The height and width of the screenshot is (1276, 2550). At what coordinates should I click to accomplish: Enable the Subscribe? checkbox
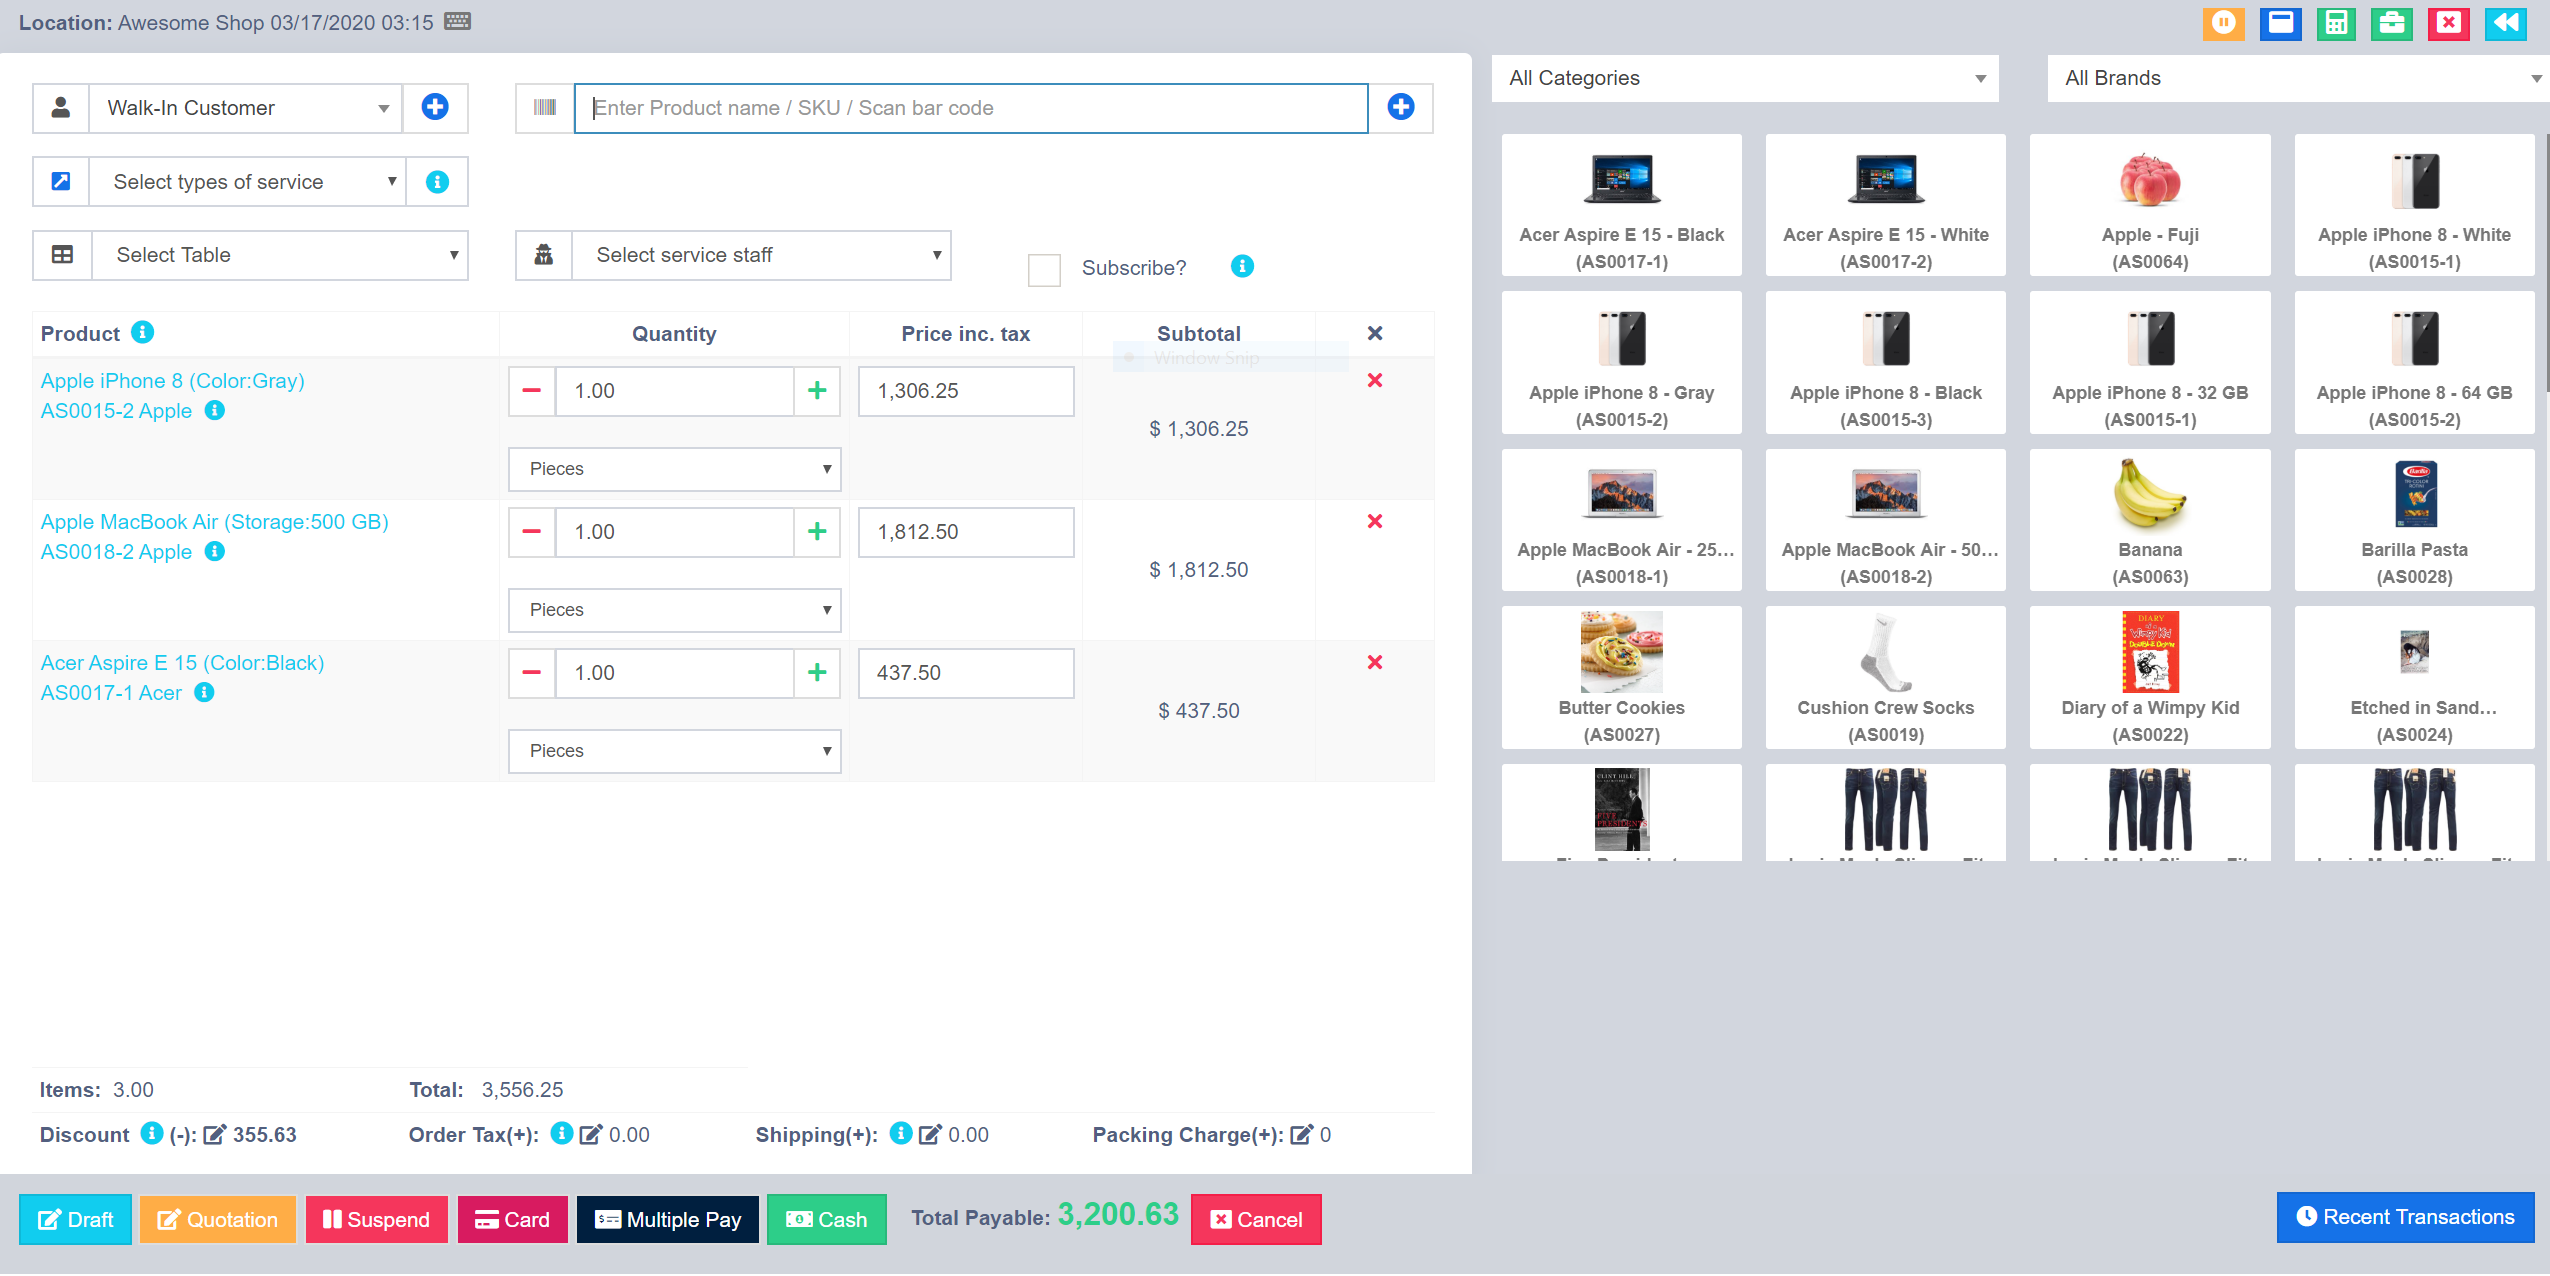coord(1044,269)
